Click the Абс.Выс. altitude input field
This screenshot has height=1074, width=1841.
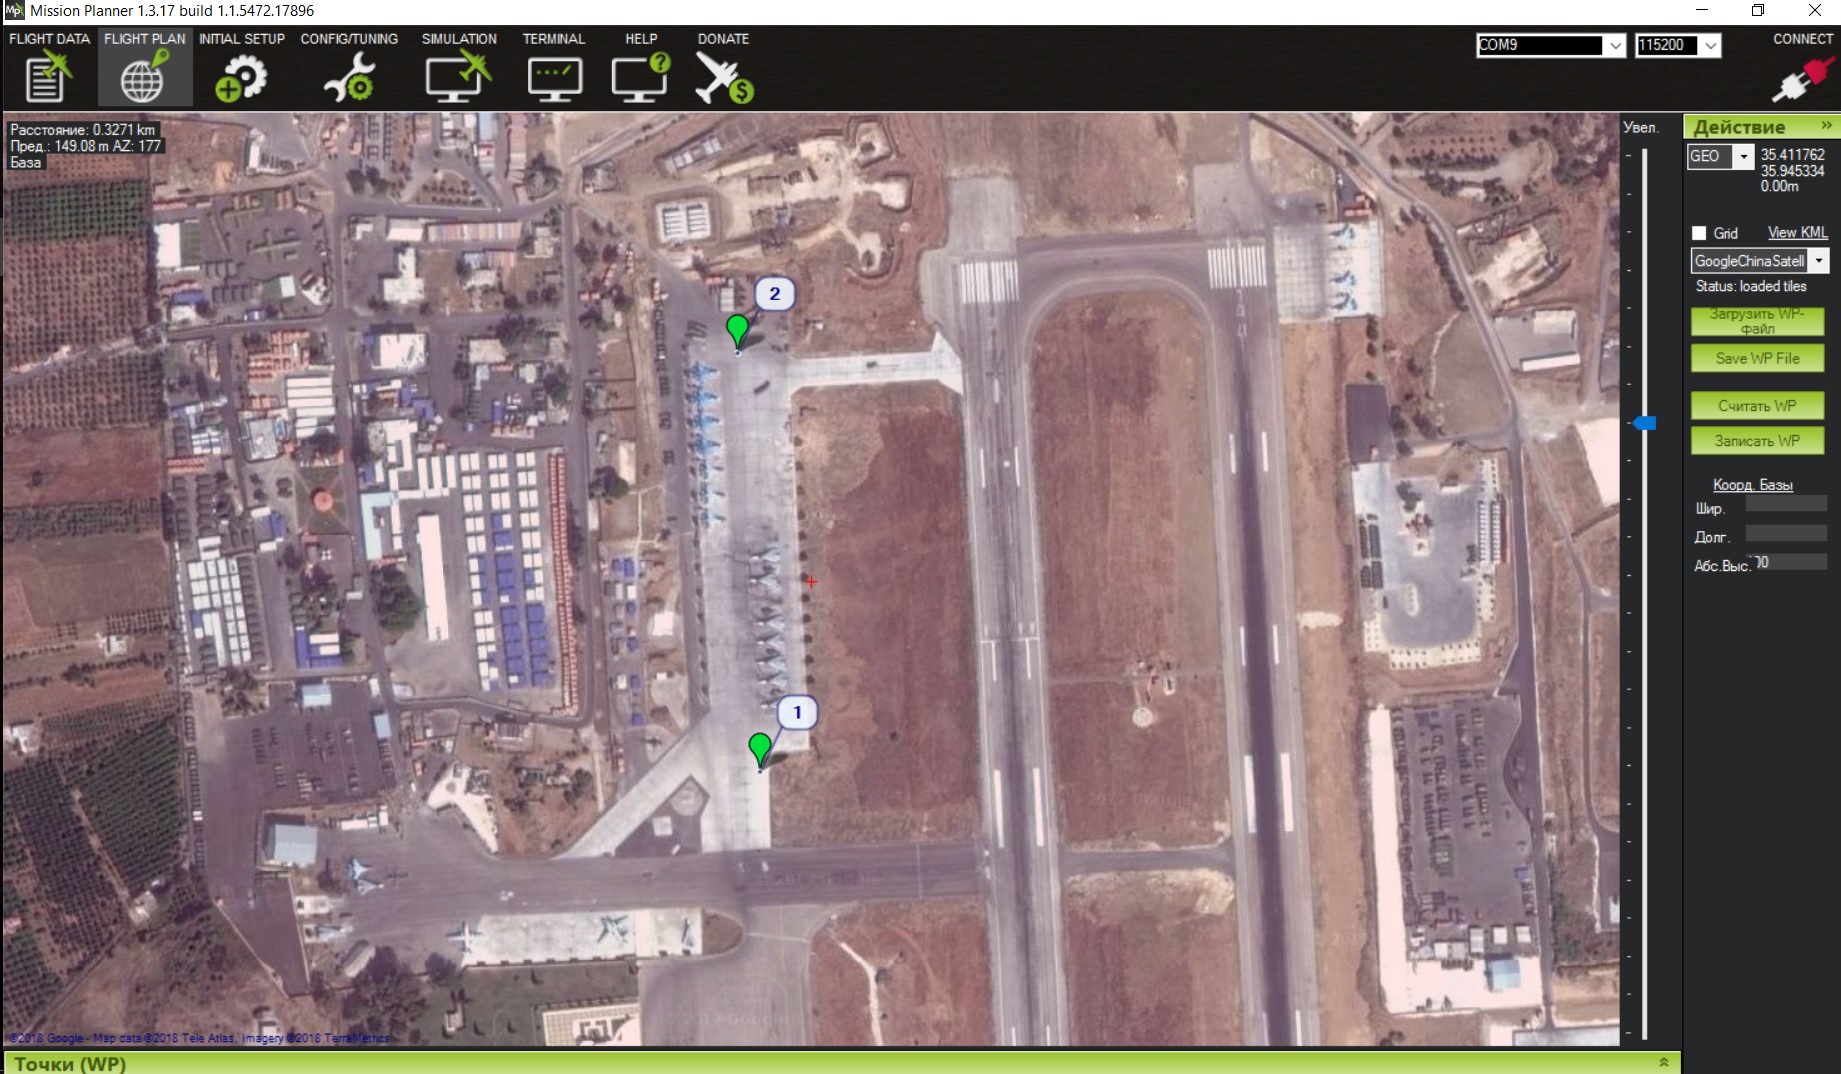[1786, 562]
